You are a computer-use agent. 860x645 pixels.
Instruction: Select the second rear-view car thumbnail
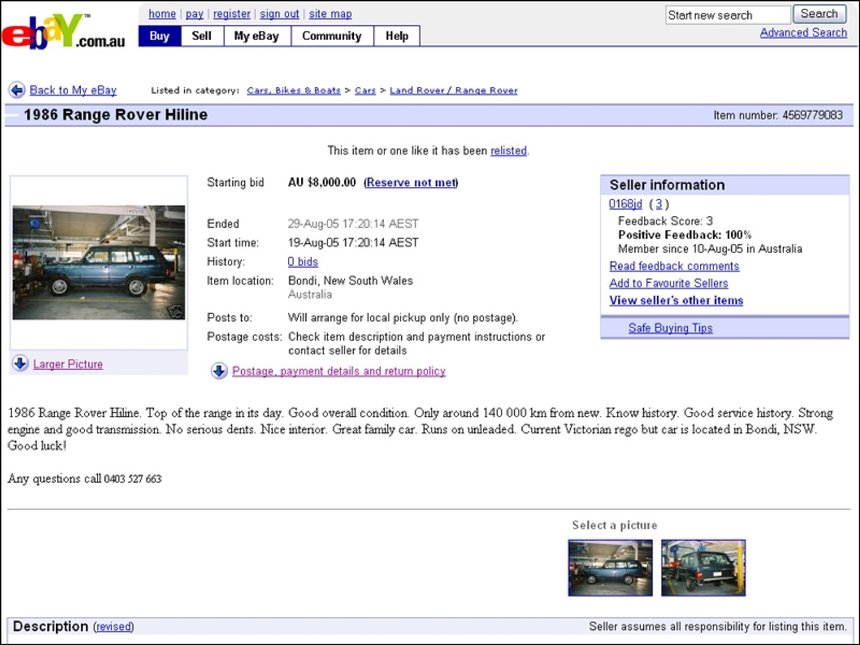[x=703, y=568]
